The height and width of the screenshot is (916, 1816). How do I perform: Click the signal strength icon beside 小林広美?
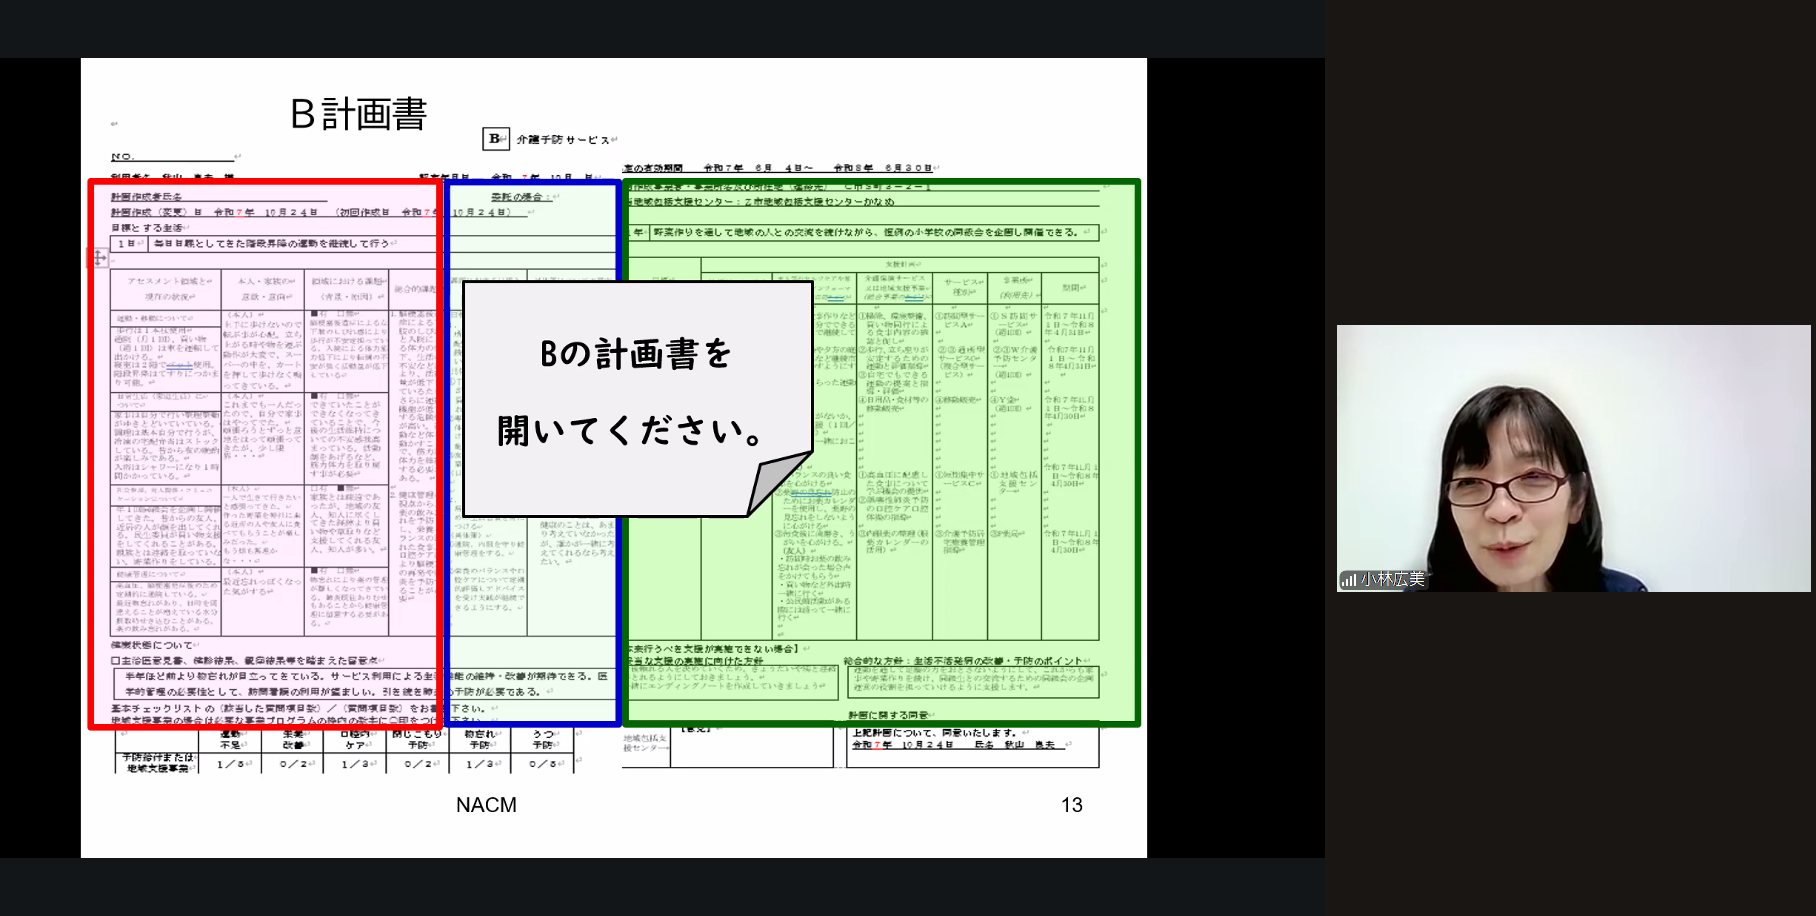[1349, 580]
